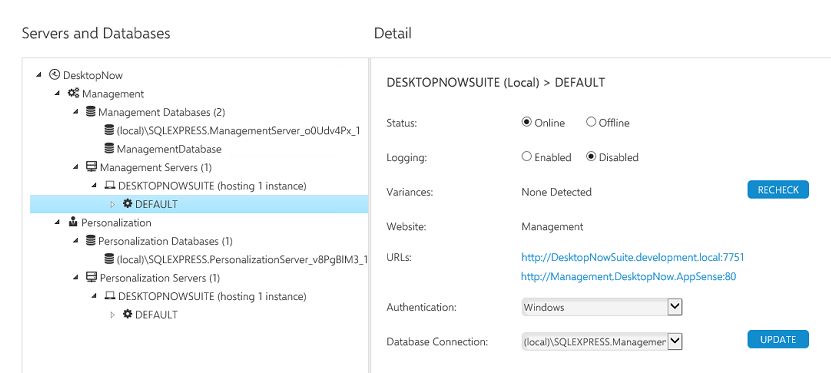Image resolution: width=831 pixels, height=373 pixels.
Task: Click the Personalization Databases stack icon
Action: pos(91,241)
